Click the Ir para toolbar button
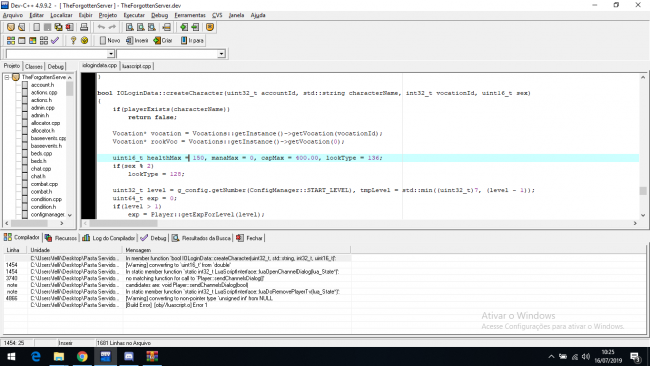Image resolution: width=650 pixels, height=366 pixels. 192,40
